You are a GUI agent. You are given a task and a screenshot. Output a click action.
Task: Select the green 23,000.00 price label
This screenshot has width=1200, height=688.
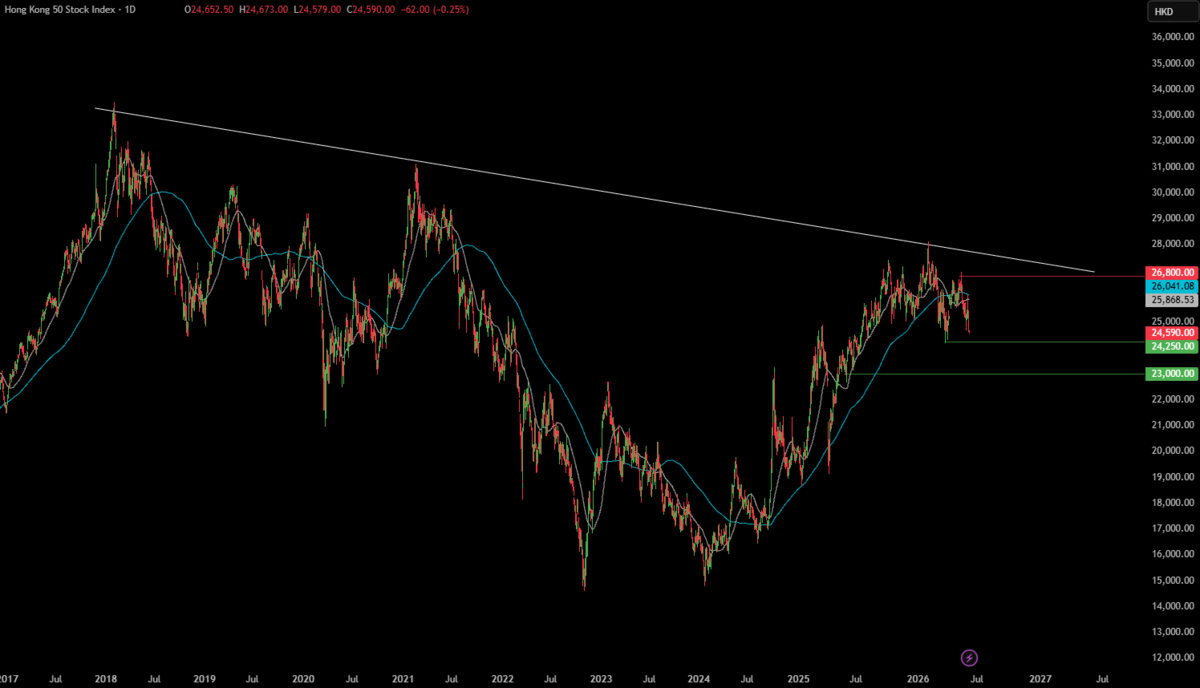point(1172,373)
